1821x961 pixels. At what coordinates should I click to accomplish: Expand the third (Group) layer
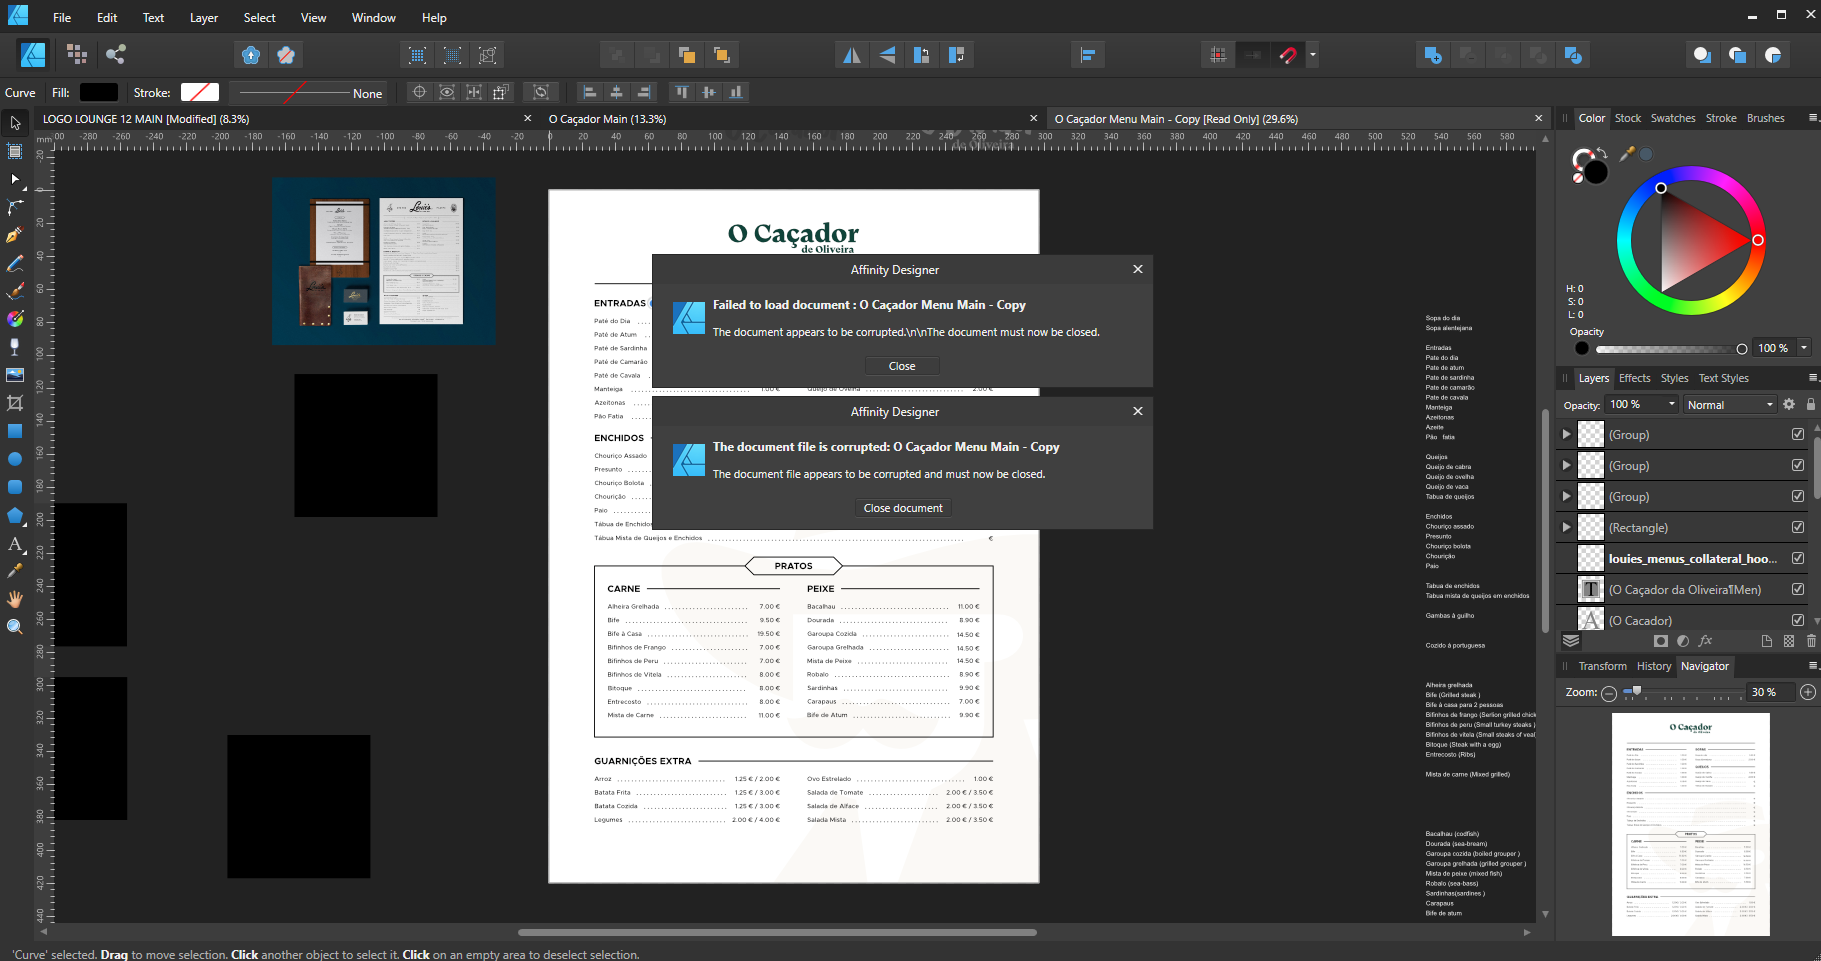point(1566,496)
